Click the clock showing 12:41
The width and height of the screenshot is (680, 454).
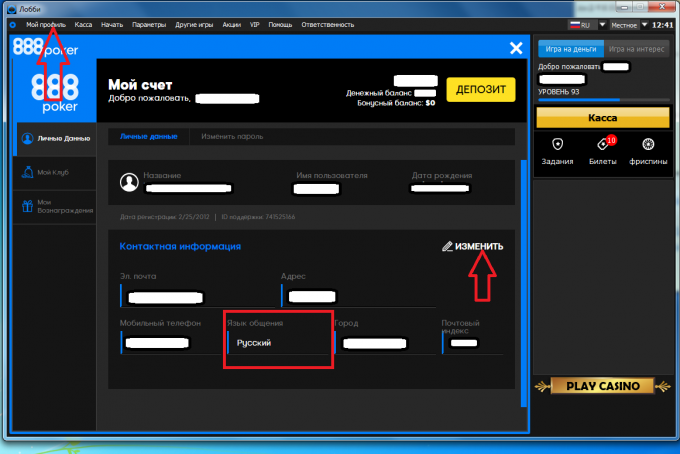[663, 25]
